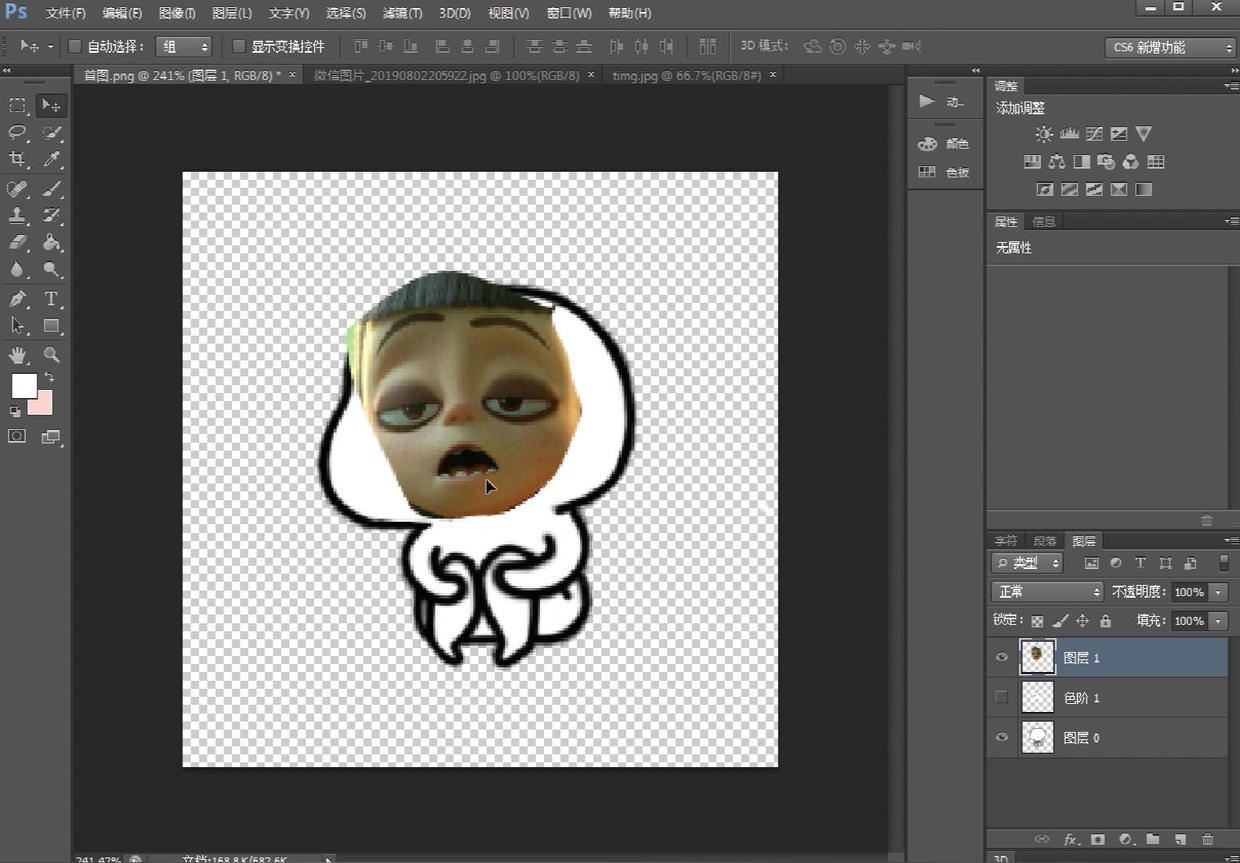Image resolution: width=1240 pixels, height=863 pixels.
Task: Create a new group folder
Action: pos(1152,840)
